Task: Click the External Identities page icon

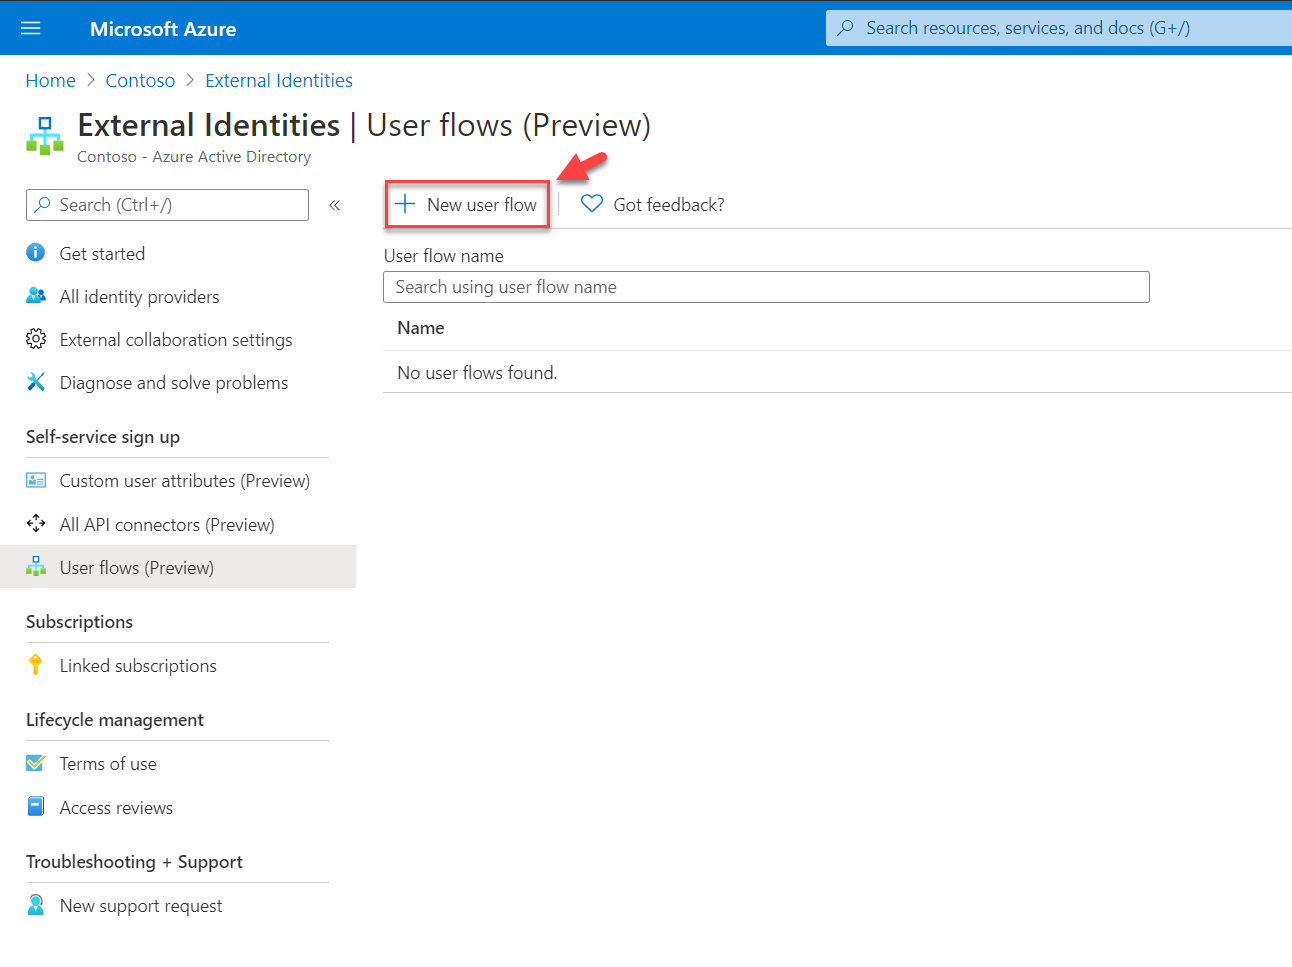Action: coord(44,136)
